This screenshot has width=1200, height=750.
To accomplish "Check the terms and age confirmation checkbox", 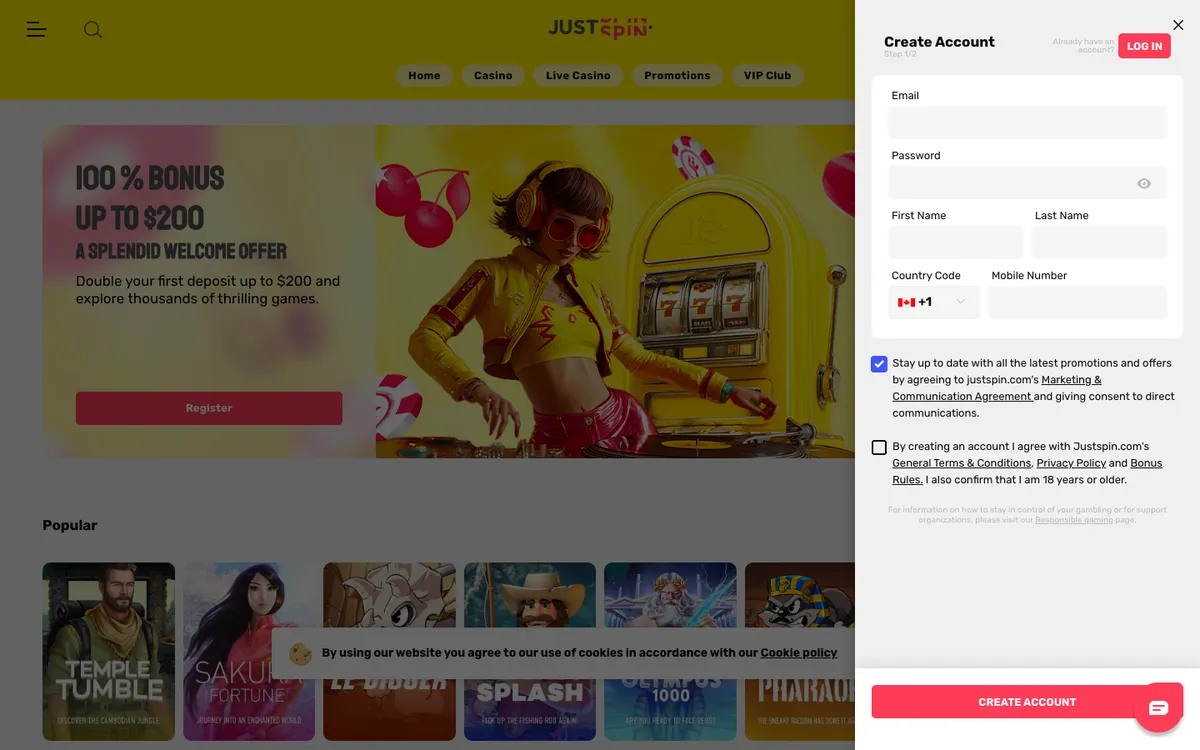I will (879, 447).
